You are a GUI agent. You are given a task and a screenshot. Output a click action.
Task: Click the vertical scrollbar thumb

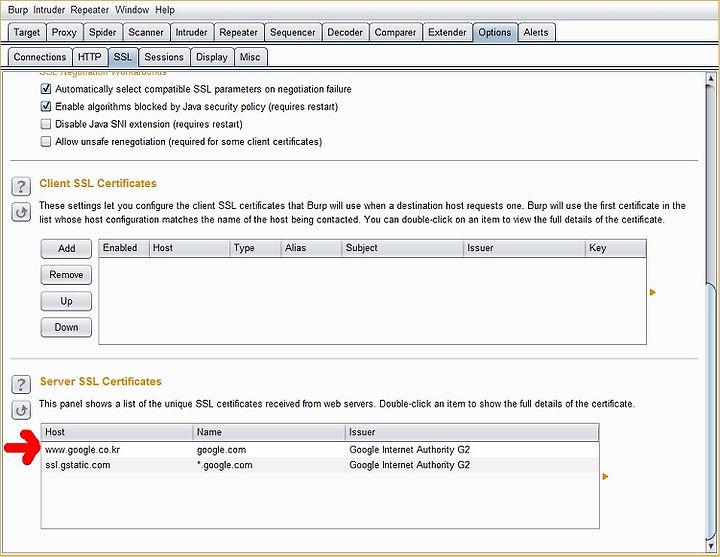pos(710,411)
